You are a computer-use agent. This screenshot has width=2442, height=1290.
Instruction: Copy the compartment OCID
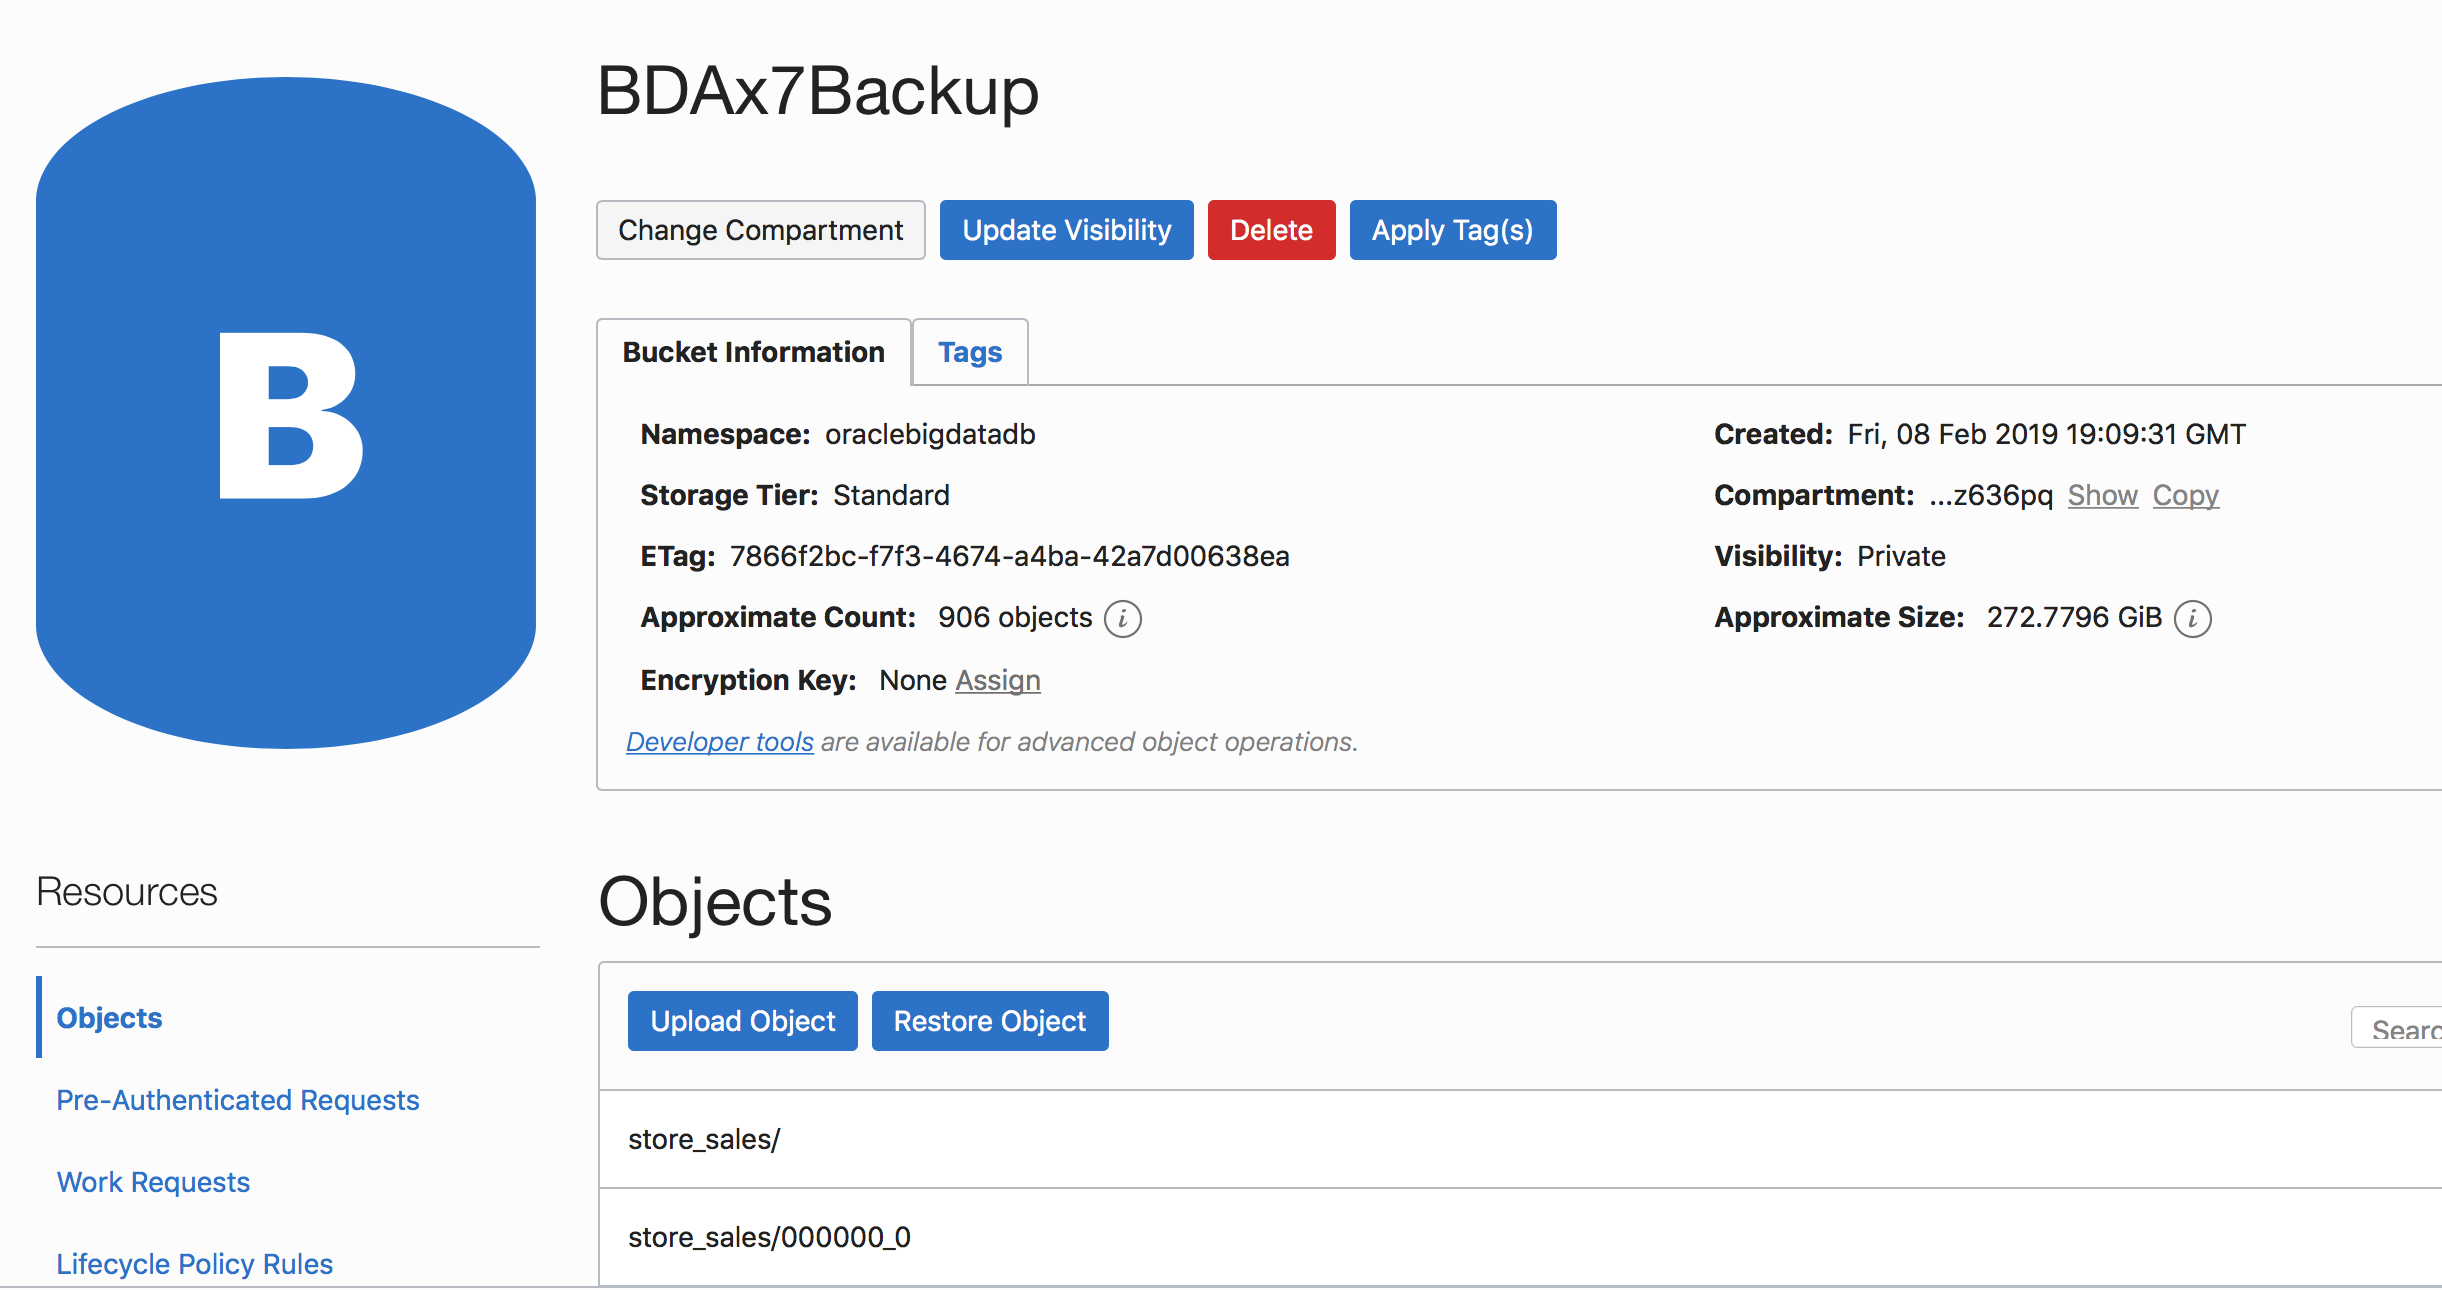pyautogui.click(x=2185, y=495)
